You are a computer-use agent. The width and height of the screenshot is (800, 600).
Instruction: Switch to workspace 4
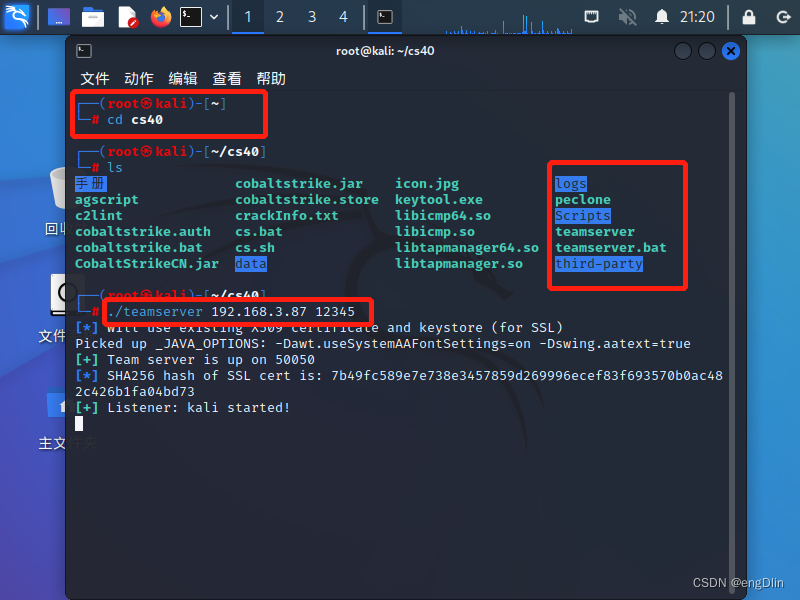[x=343, y=17]
